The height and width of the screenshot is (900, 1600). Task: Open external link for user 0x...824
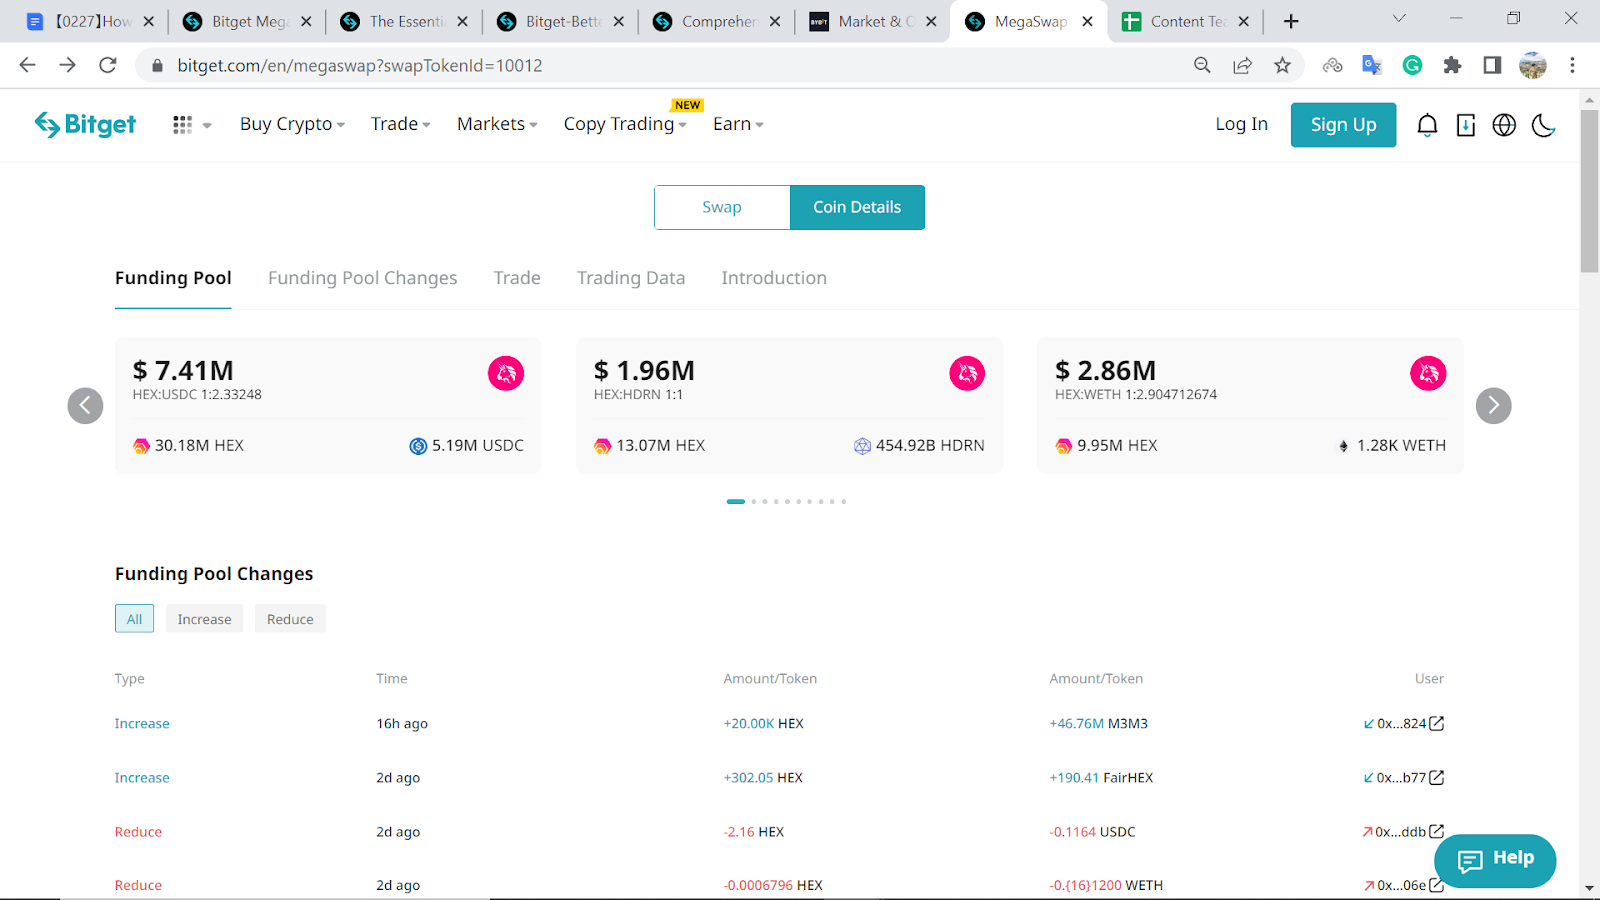tap(1437, 723)
